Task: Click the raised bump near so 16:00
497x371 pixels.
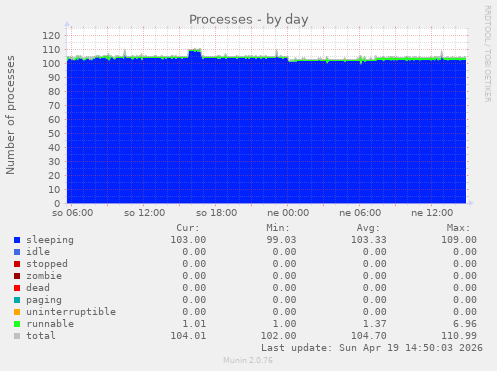Action: (195, 53)
